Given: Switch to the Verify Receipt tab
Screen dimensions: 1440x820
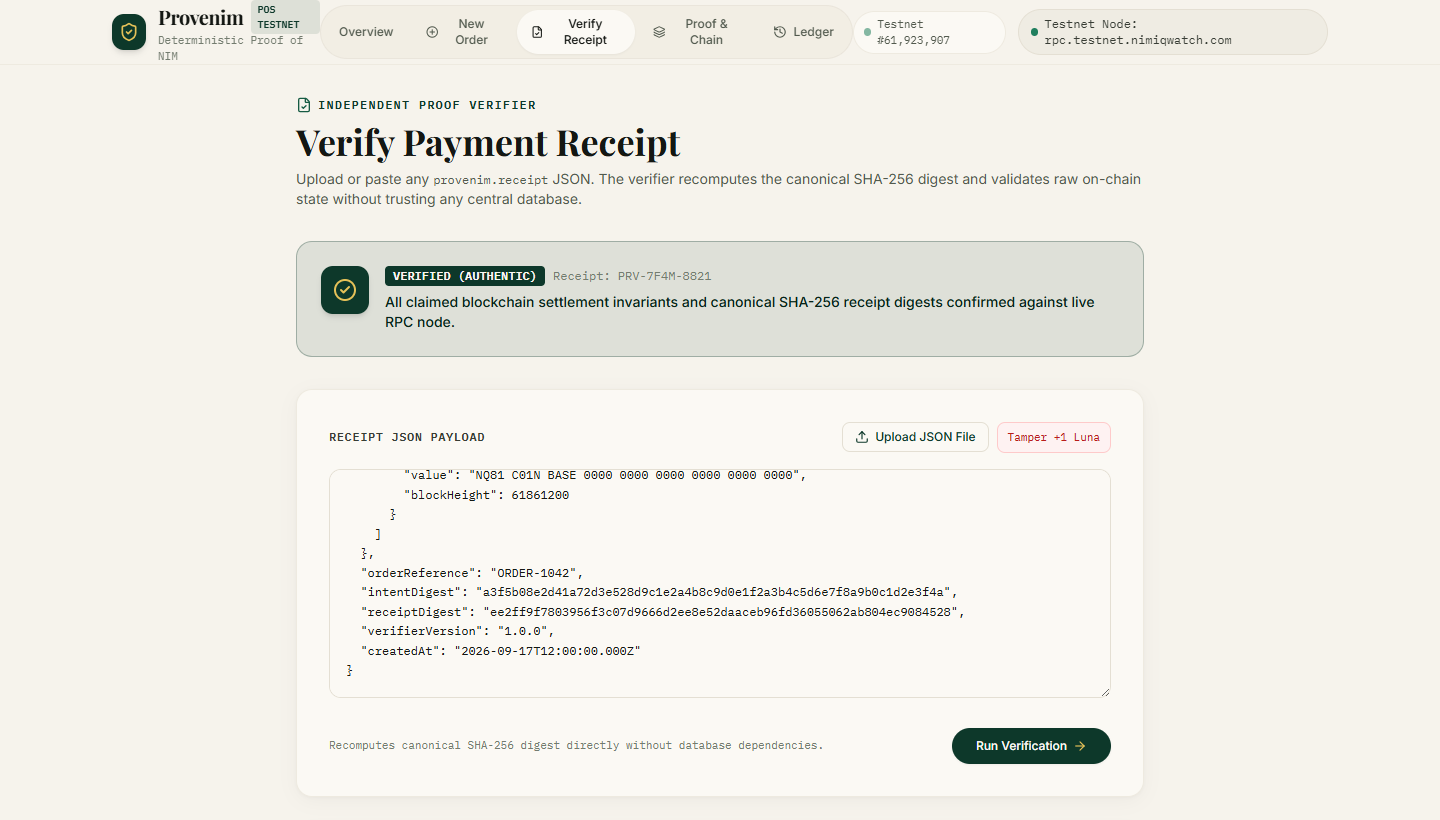Looking at the screenshot, I should 576,32.
